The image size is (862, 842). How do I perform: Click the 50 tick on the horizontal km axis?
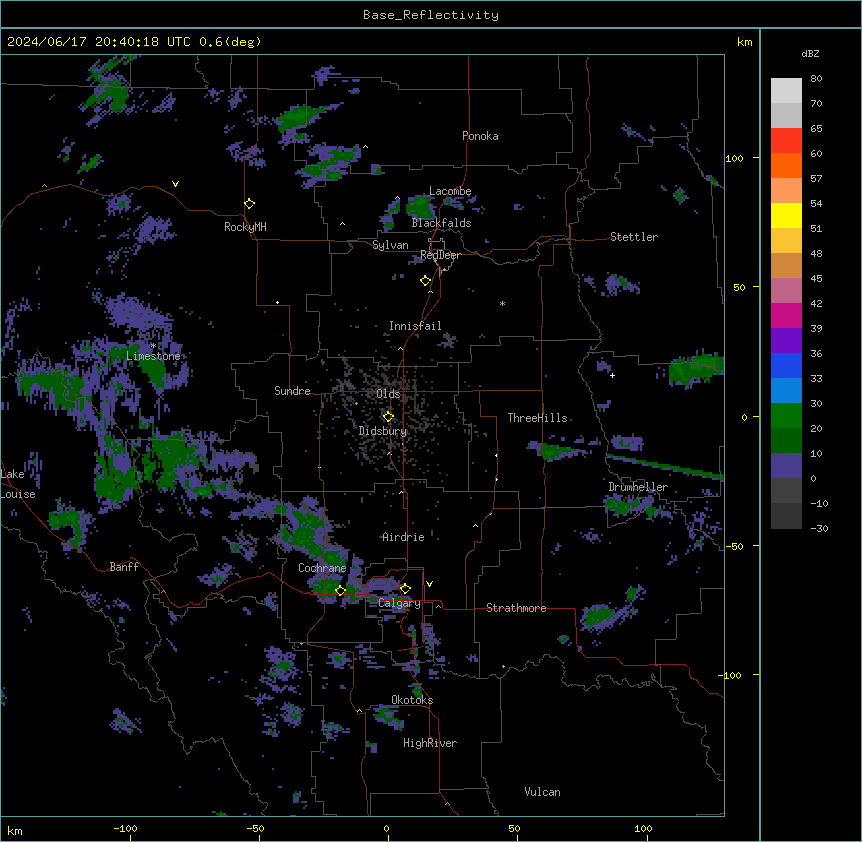(514, 828)
